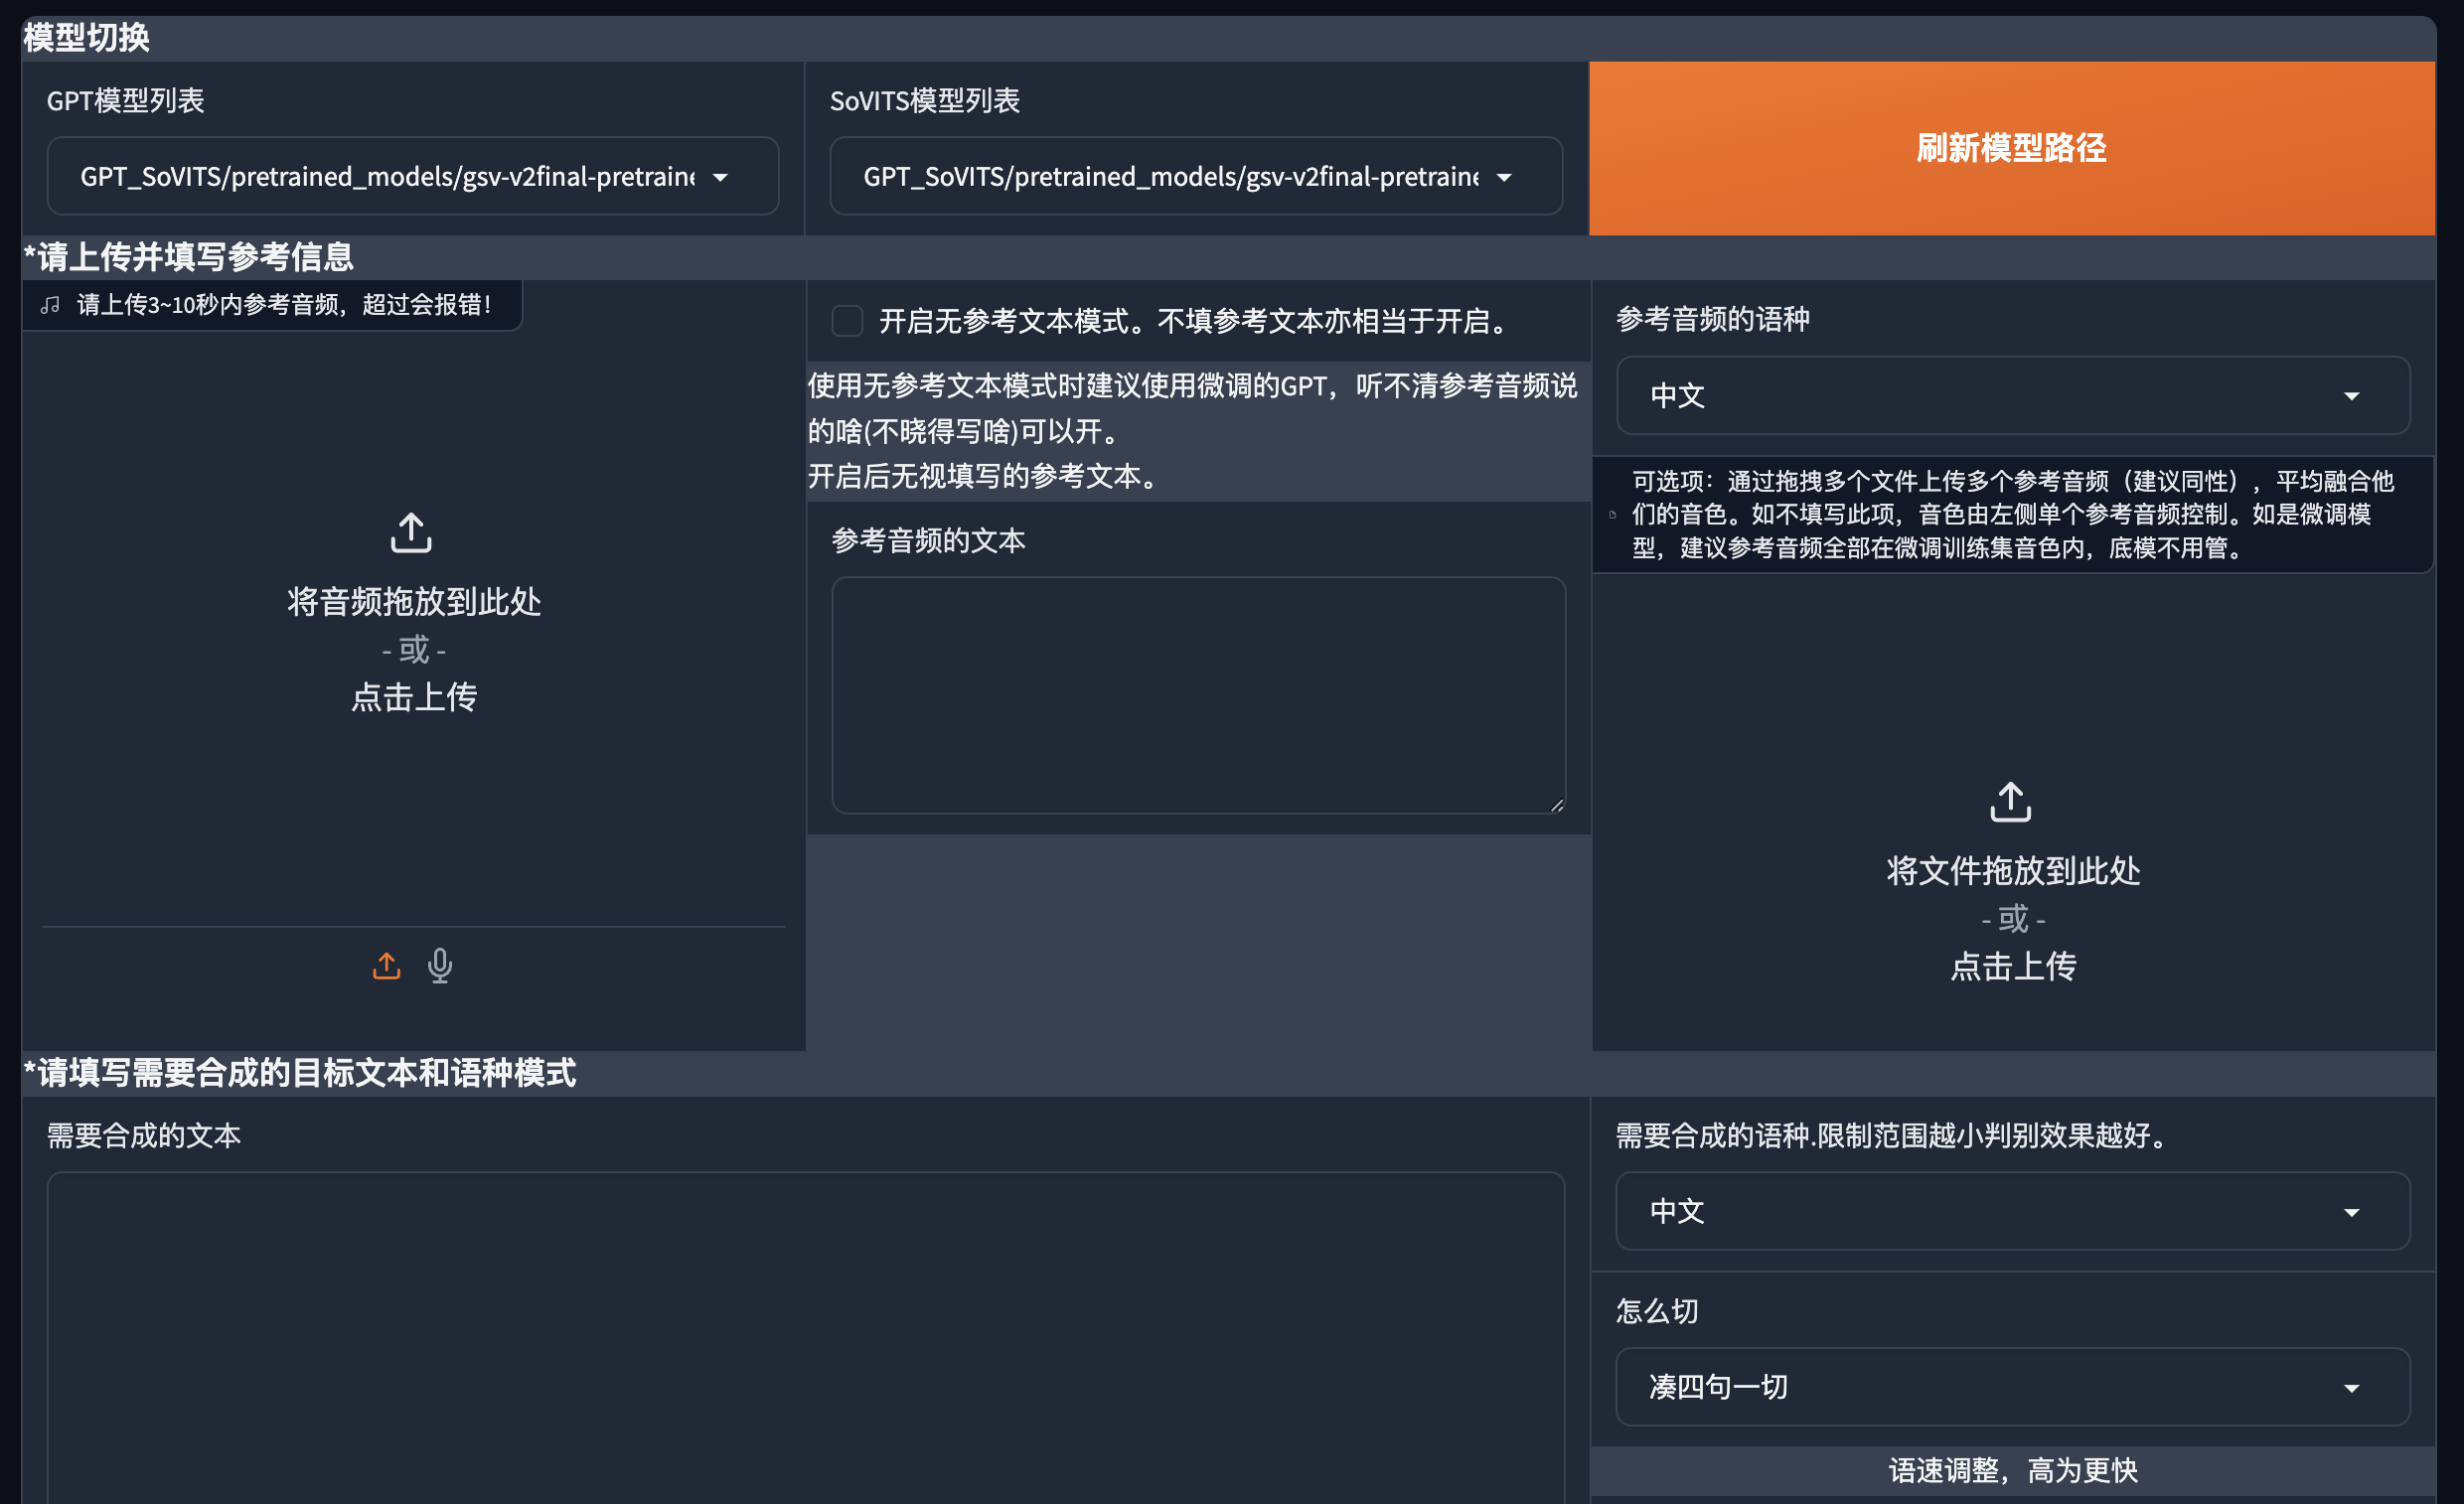The height and width of the screenshot is (1504, 2464).
Task: Click into the 参考音频的文本 text box
Action: (1197, 694)
